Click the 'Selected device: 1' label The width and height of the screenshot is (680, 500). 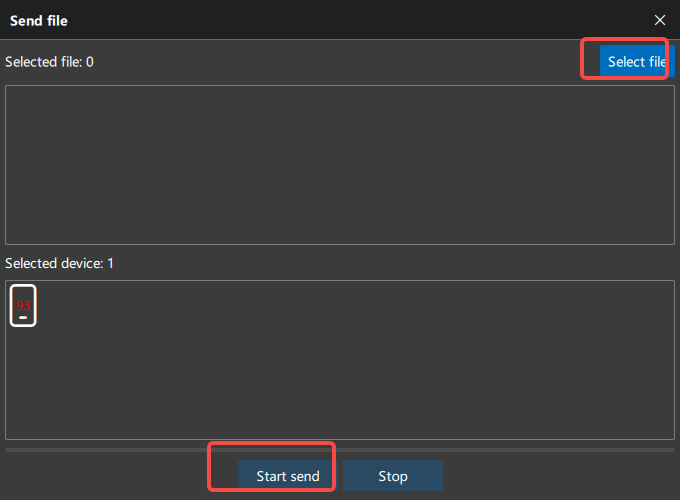coord(59,263)
